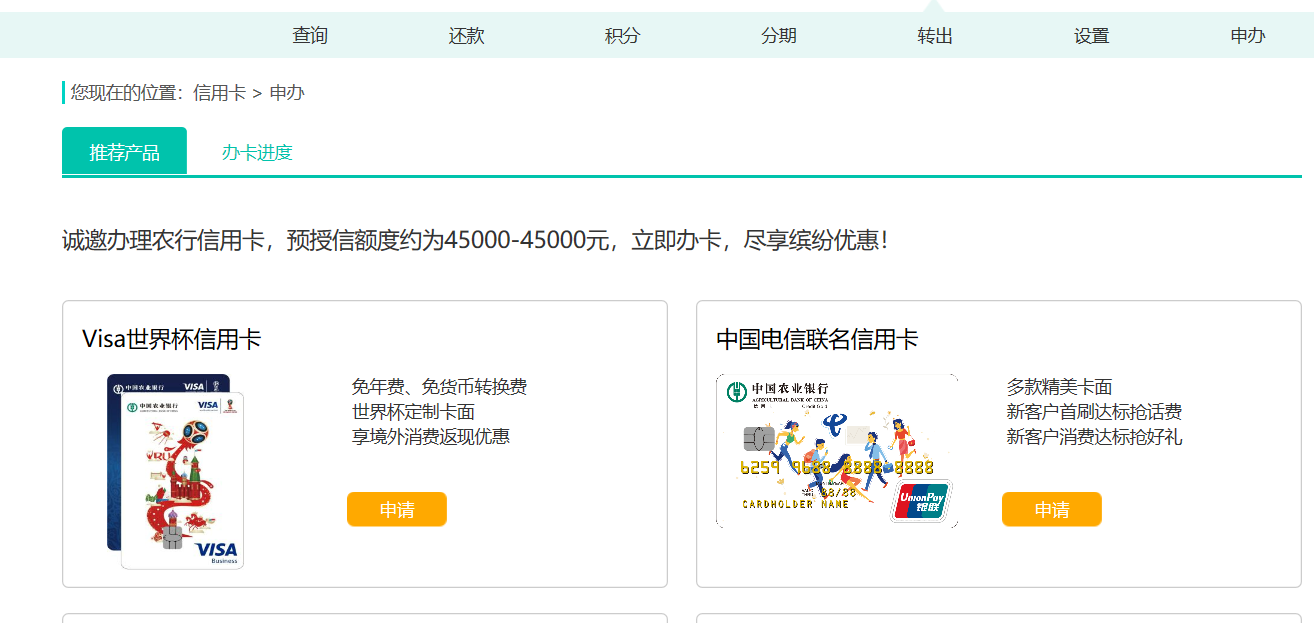This screenshot has height=623, width=1314.
Task: Click the Visa世界杯信用卡 title
Action: click(x=172, y=339)
